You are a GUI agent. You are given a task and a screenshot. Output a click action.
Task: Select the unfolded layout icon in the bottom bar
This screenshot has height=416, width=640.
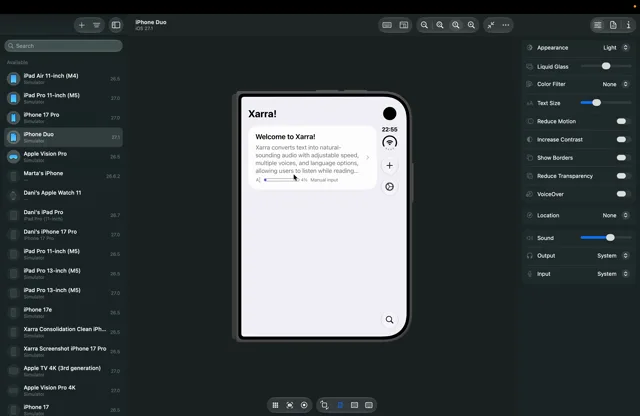pos(354,405)
